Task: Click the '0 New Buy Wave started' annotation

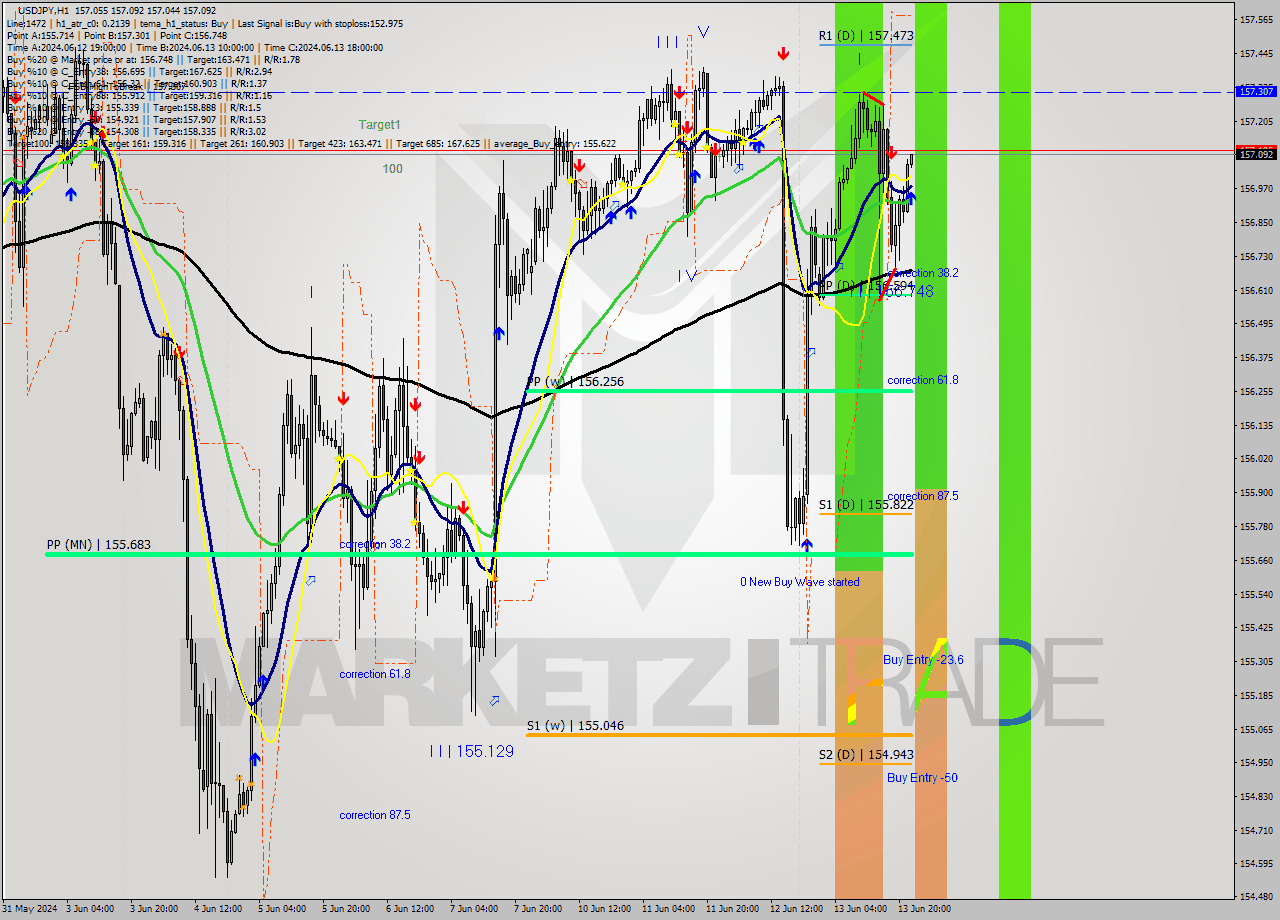Action: click(799, 582)
